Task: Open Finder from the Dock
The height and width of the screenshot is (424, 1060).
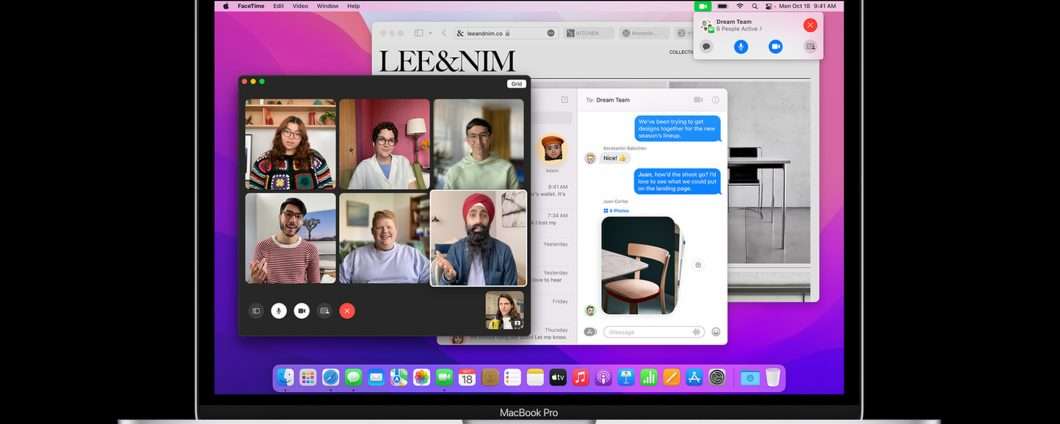Action: (x=285, y=377)
